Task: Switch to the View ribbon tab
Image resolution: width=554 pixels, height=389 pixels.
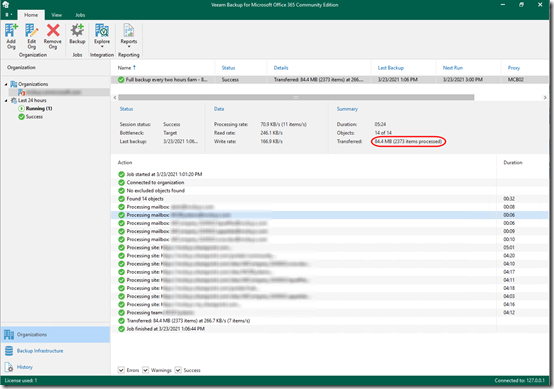Action: [57, 15]
